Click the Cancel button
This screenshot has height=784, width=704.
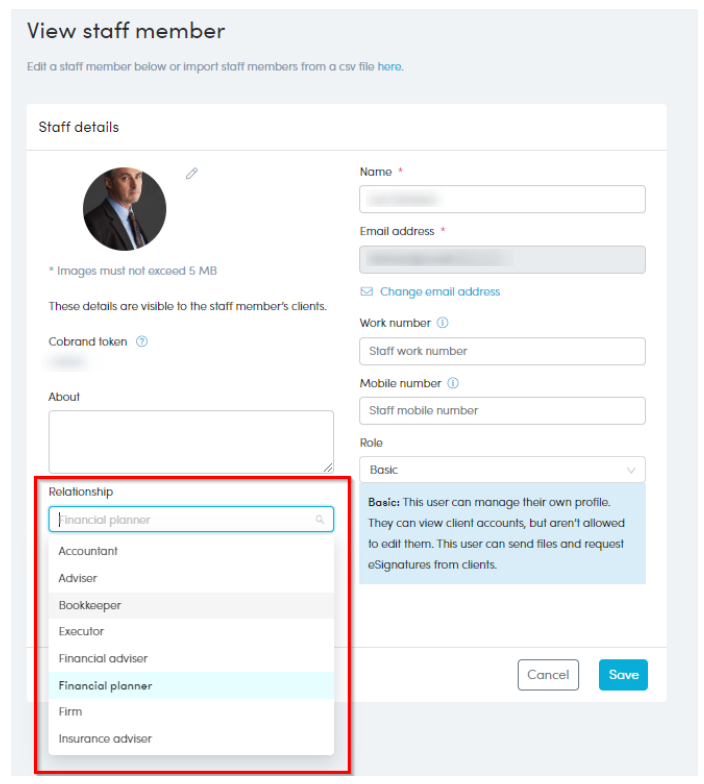pyautogui.click(x=548, y=674)
